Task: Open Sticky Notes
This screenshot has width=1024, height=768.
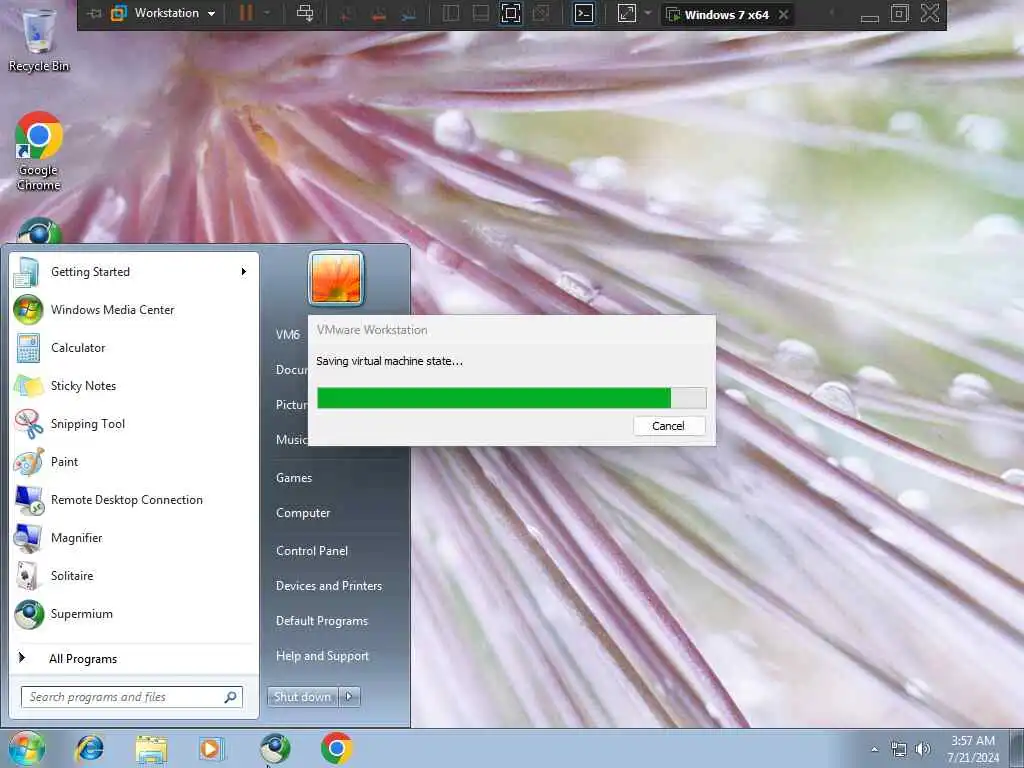Action: [x=131, y=386]
